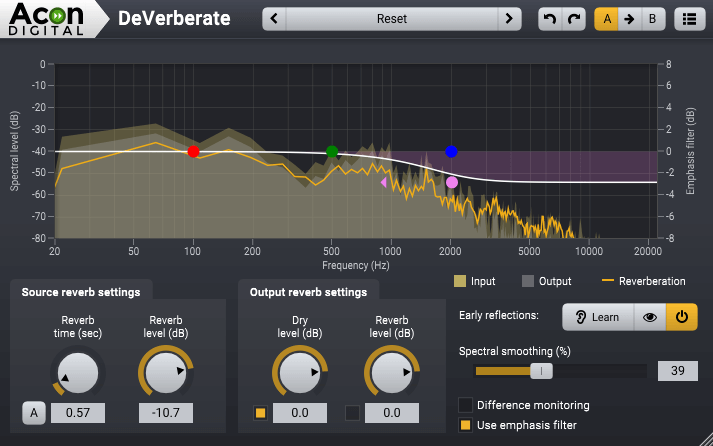Copy A settings to B with arrow
The width and height of the screenshot is (713, 446).
point(629,19)
